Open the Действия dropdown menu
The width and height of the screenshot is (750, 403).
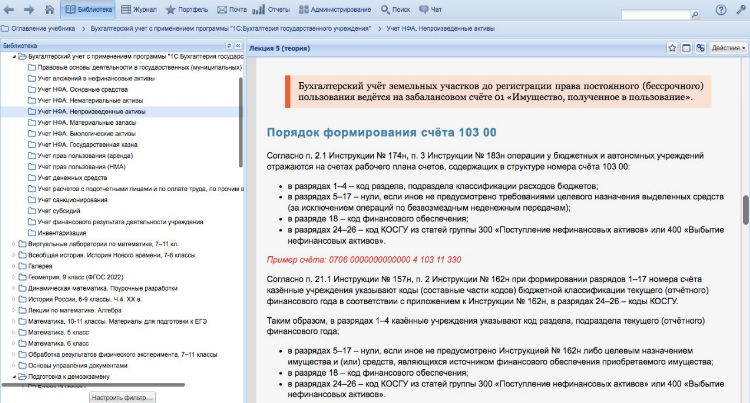tap(728, 48)
